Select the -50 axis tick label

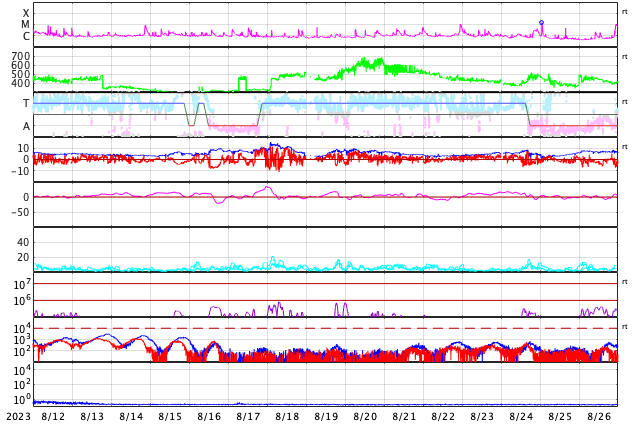[x=20, y=212]
